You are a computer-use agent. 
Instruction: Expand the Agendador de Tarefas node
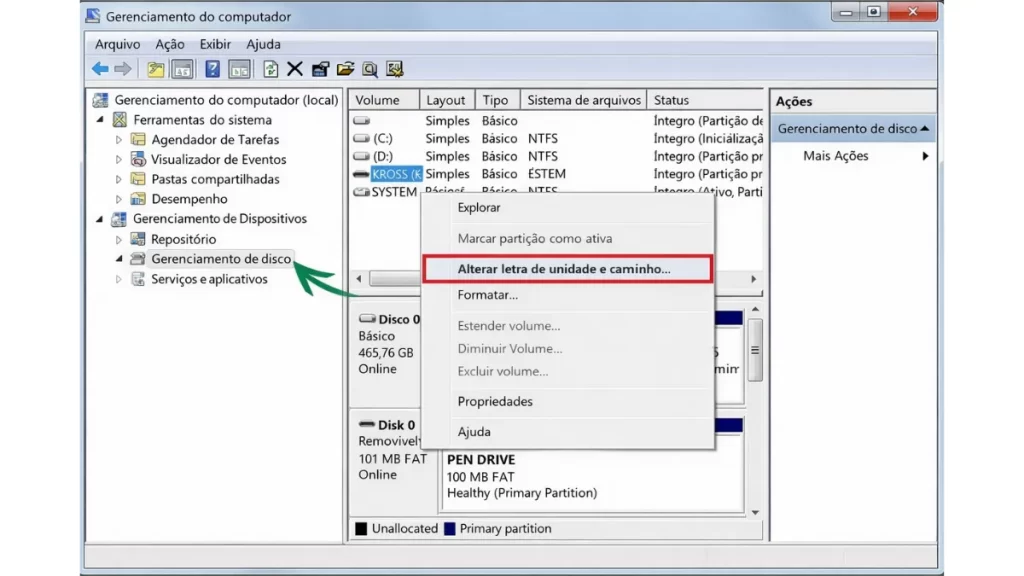(x=119, y=140)
